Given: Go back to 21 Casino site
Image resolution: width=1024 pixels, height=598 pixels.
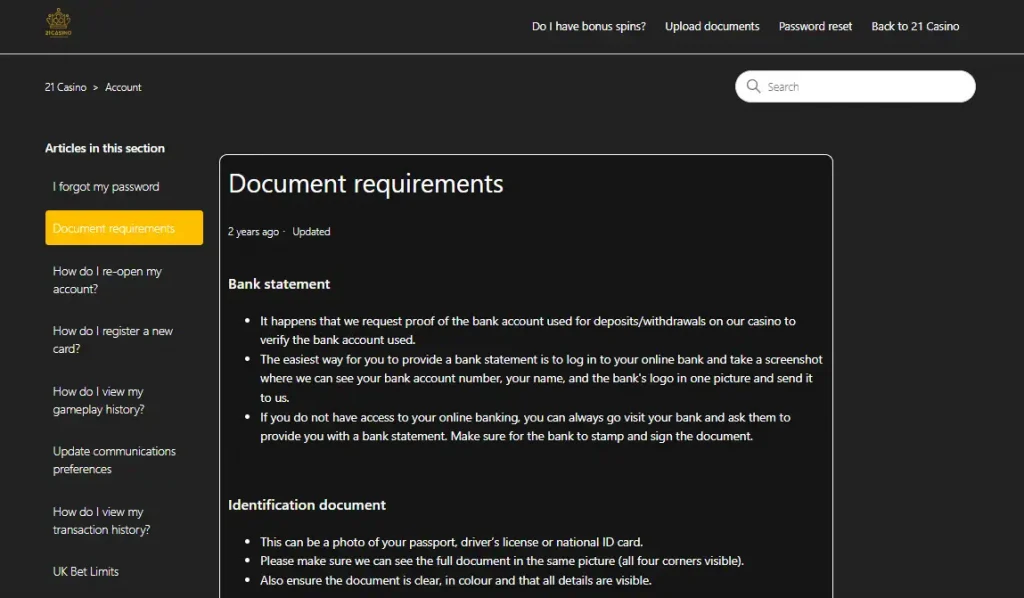Looking at the screenshot, I should [x=915, y=26].
